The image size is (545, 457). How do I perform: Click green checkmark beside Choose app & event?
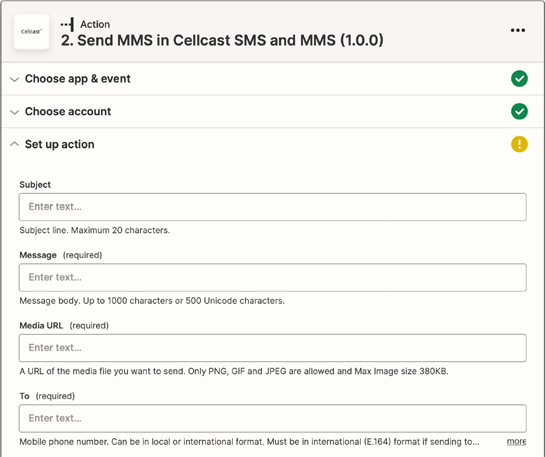[519, 79]
